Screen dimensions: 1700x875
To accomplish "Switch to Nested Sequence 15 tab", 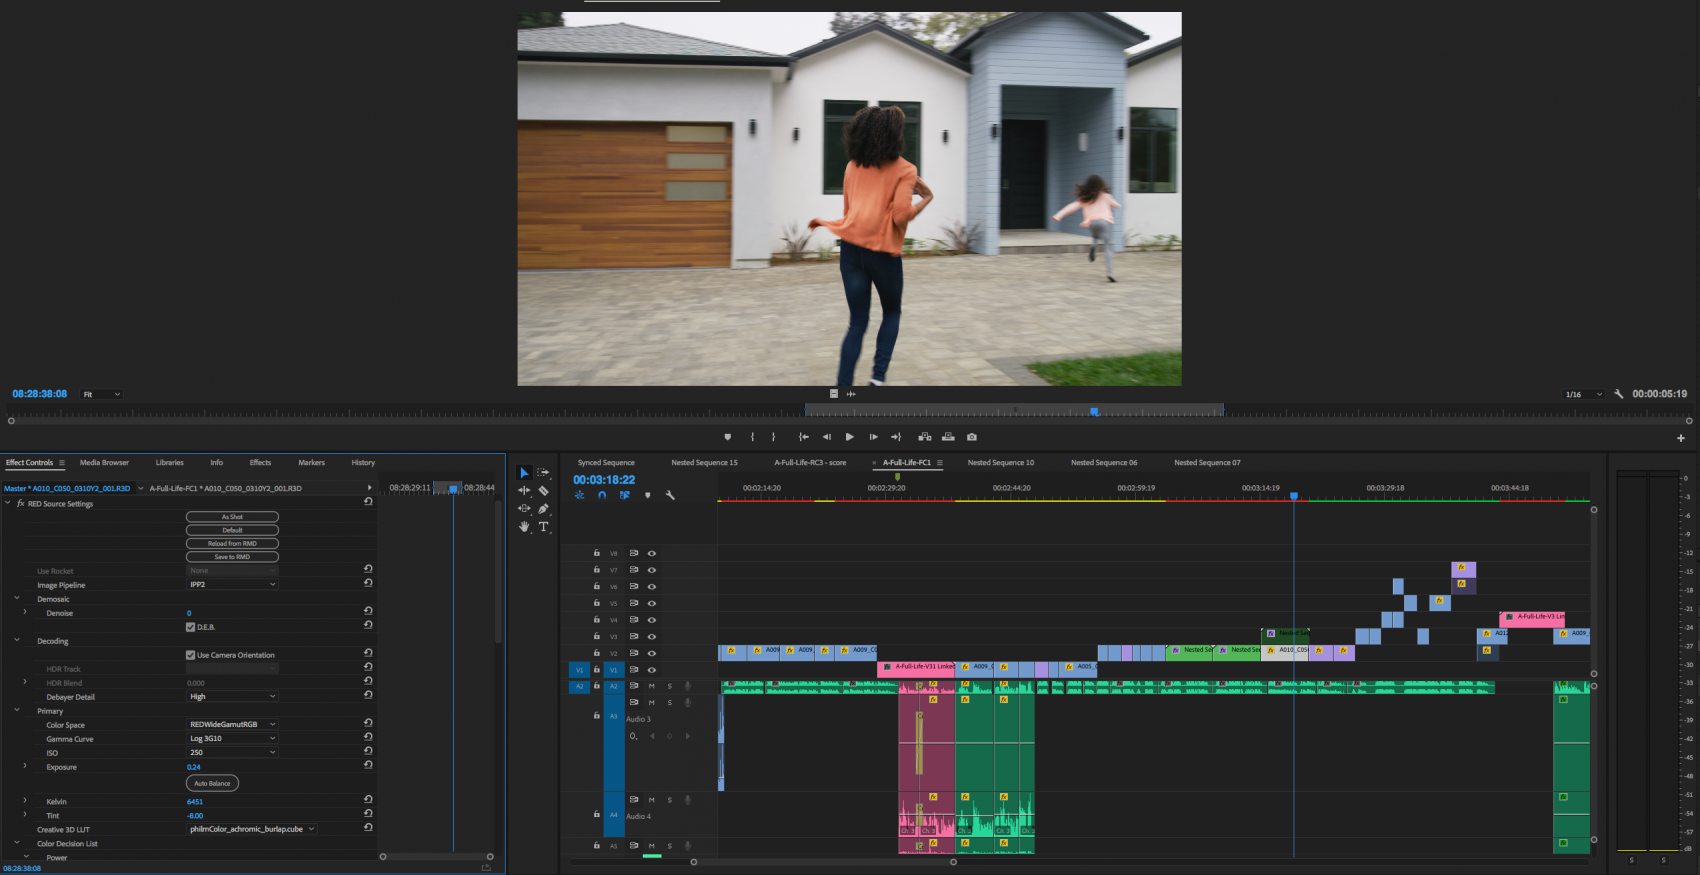I will point(704,463).
